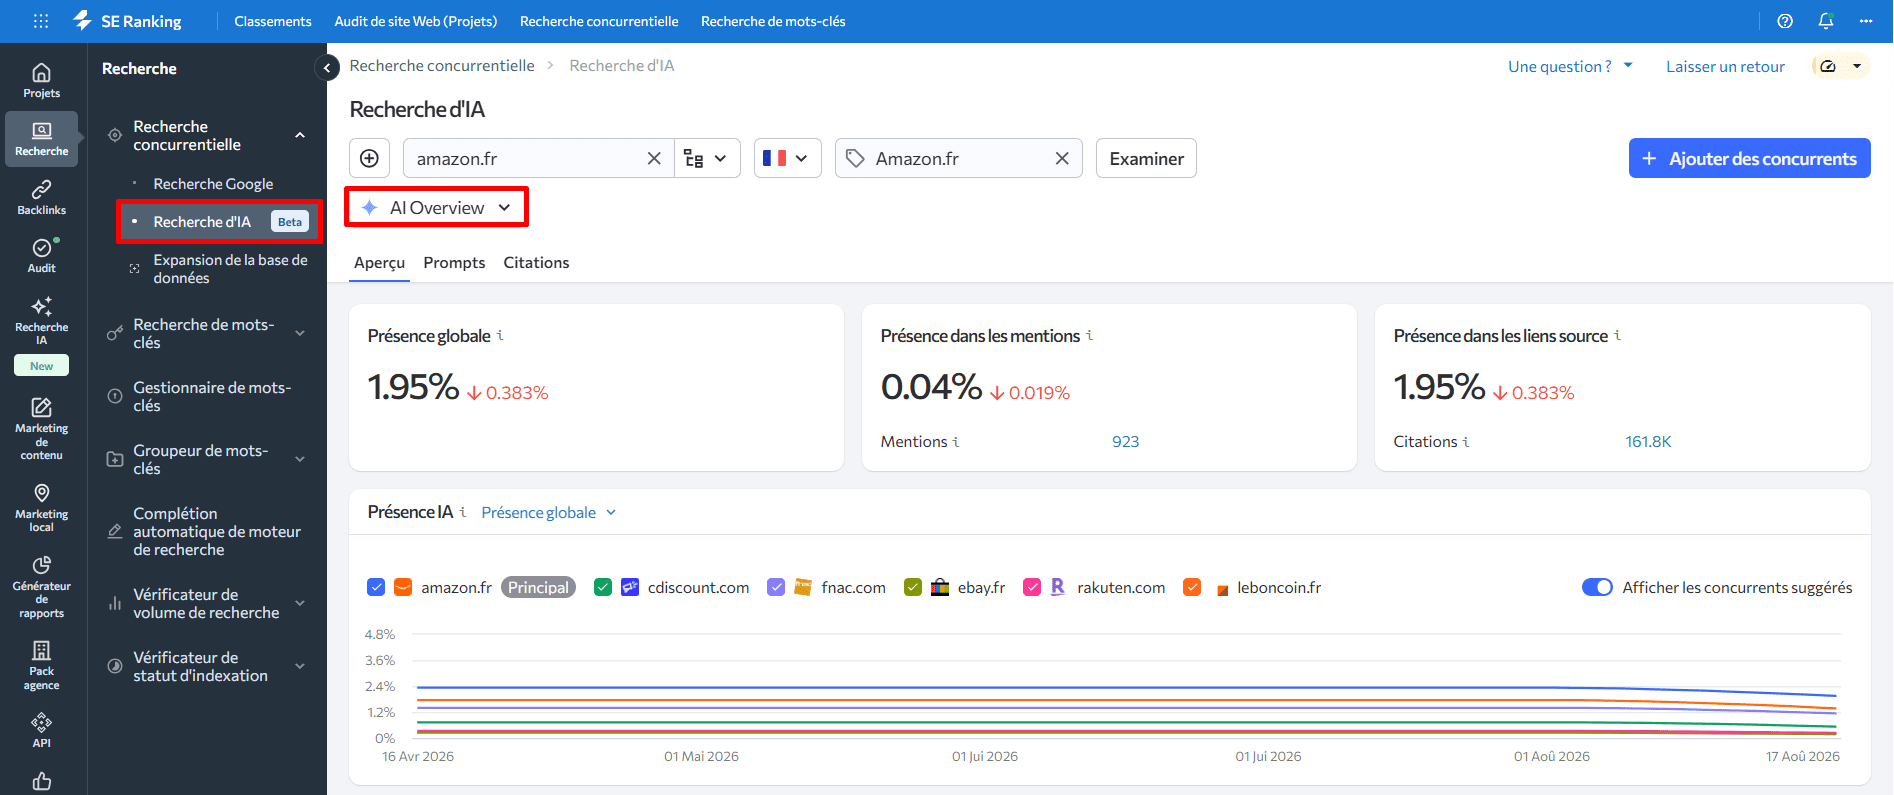Clear the Amazon.fr brand tag field
1894x795 pixels.
(1062, 158)
